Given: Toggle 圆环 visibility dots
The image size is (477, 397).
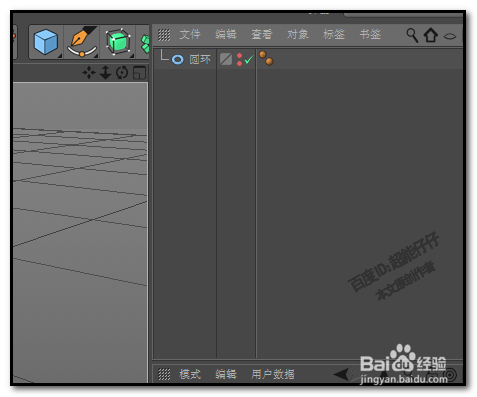Looking at the screenshot, I should [239, 59].
